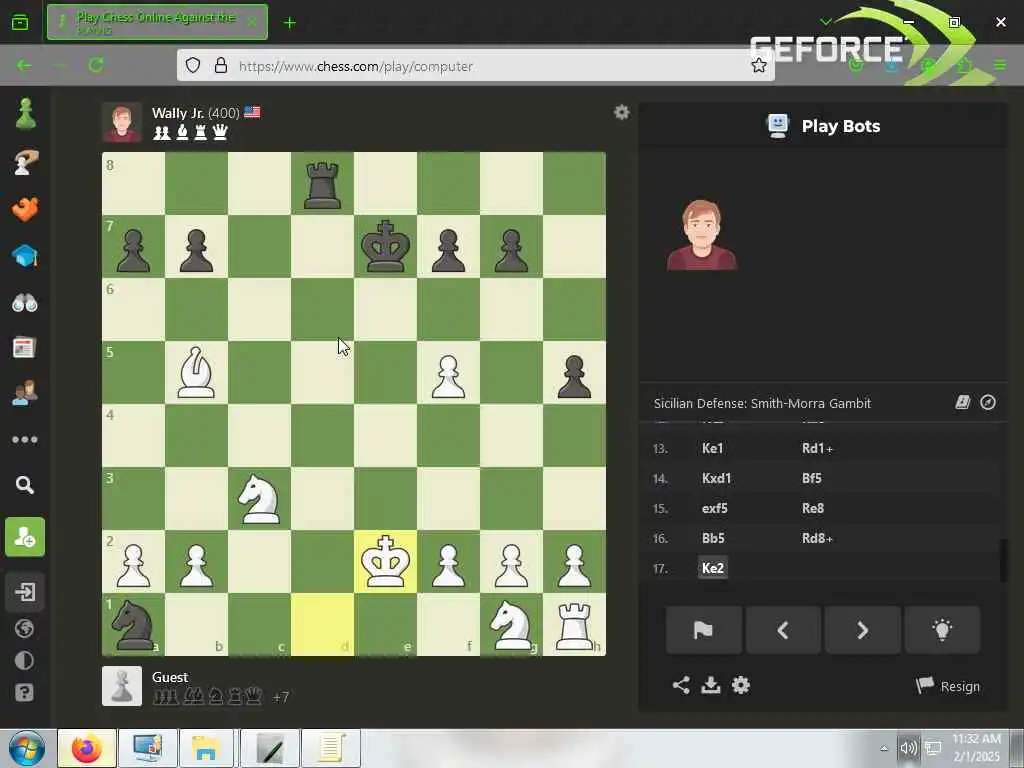The image size is (1024, 768).
Task: Open the Watch binoculars icon
Action: click(25, 303)
